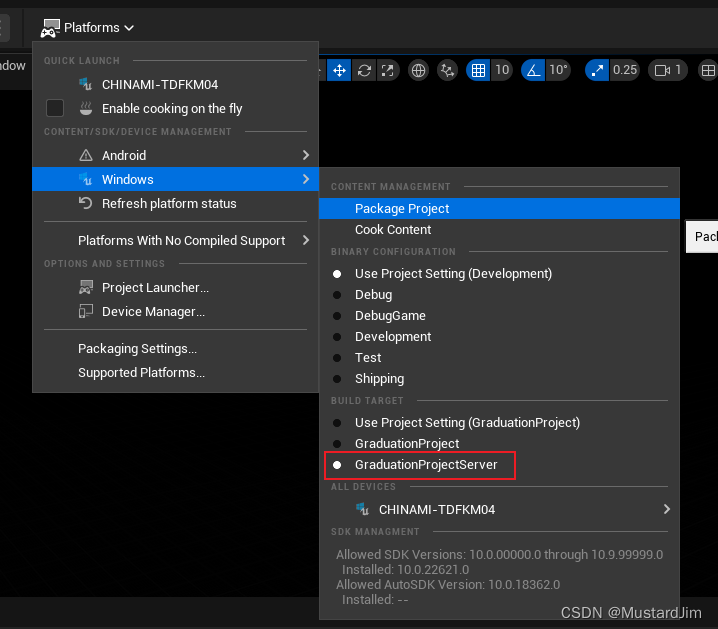Open the rotation snap value 10°
The image size is (718, 629).
558,70
